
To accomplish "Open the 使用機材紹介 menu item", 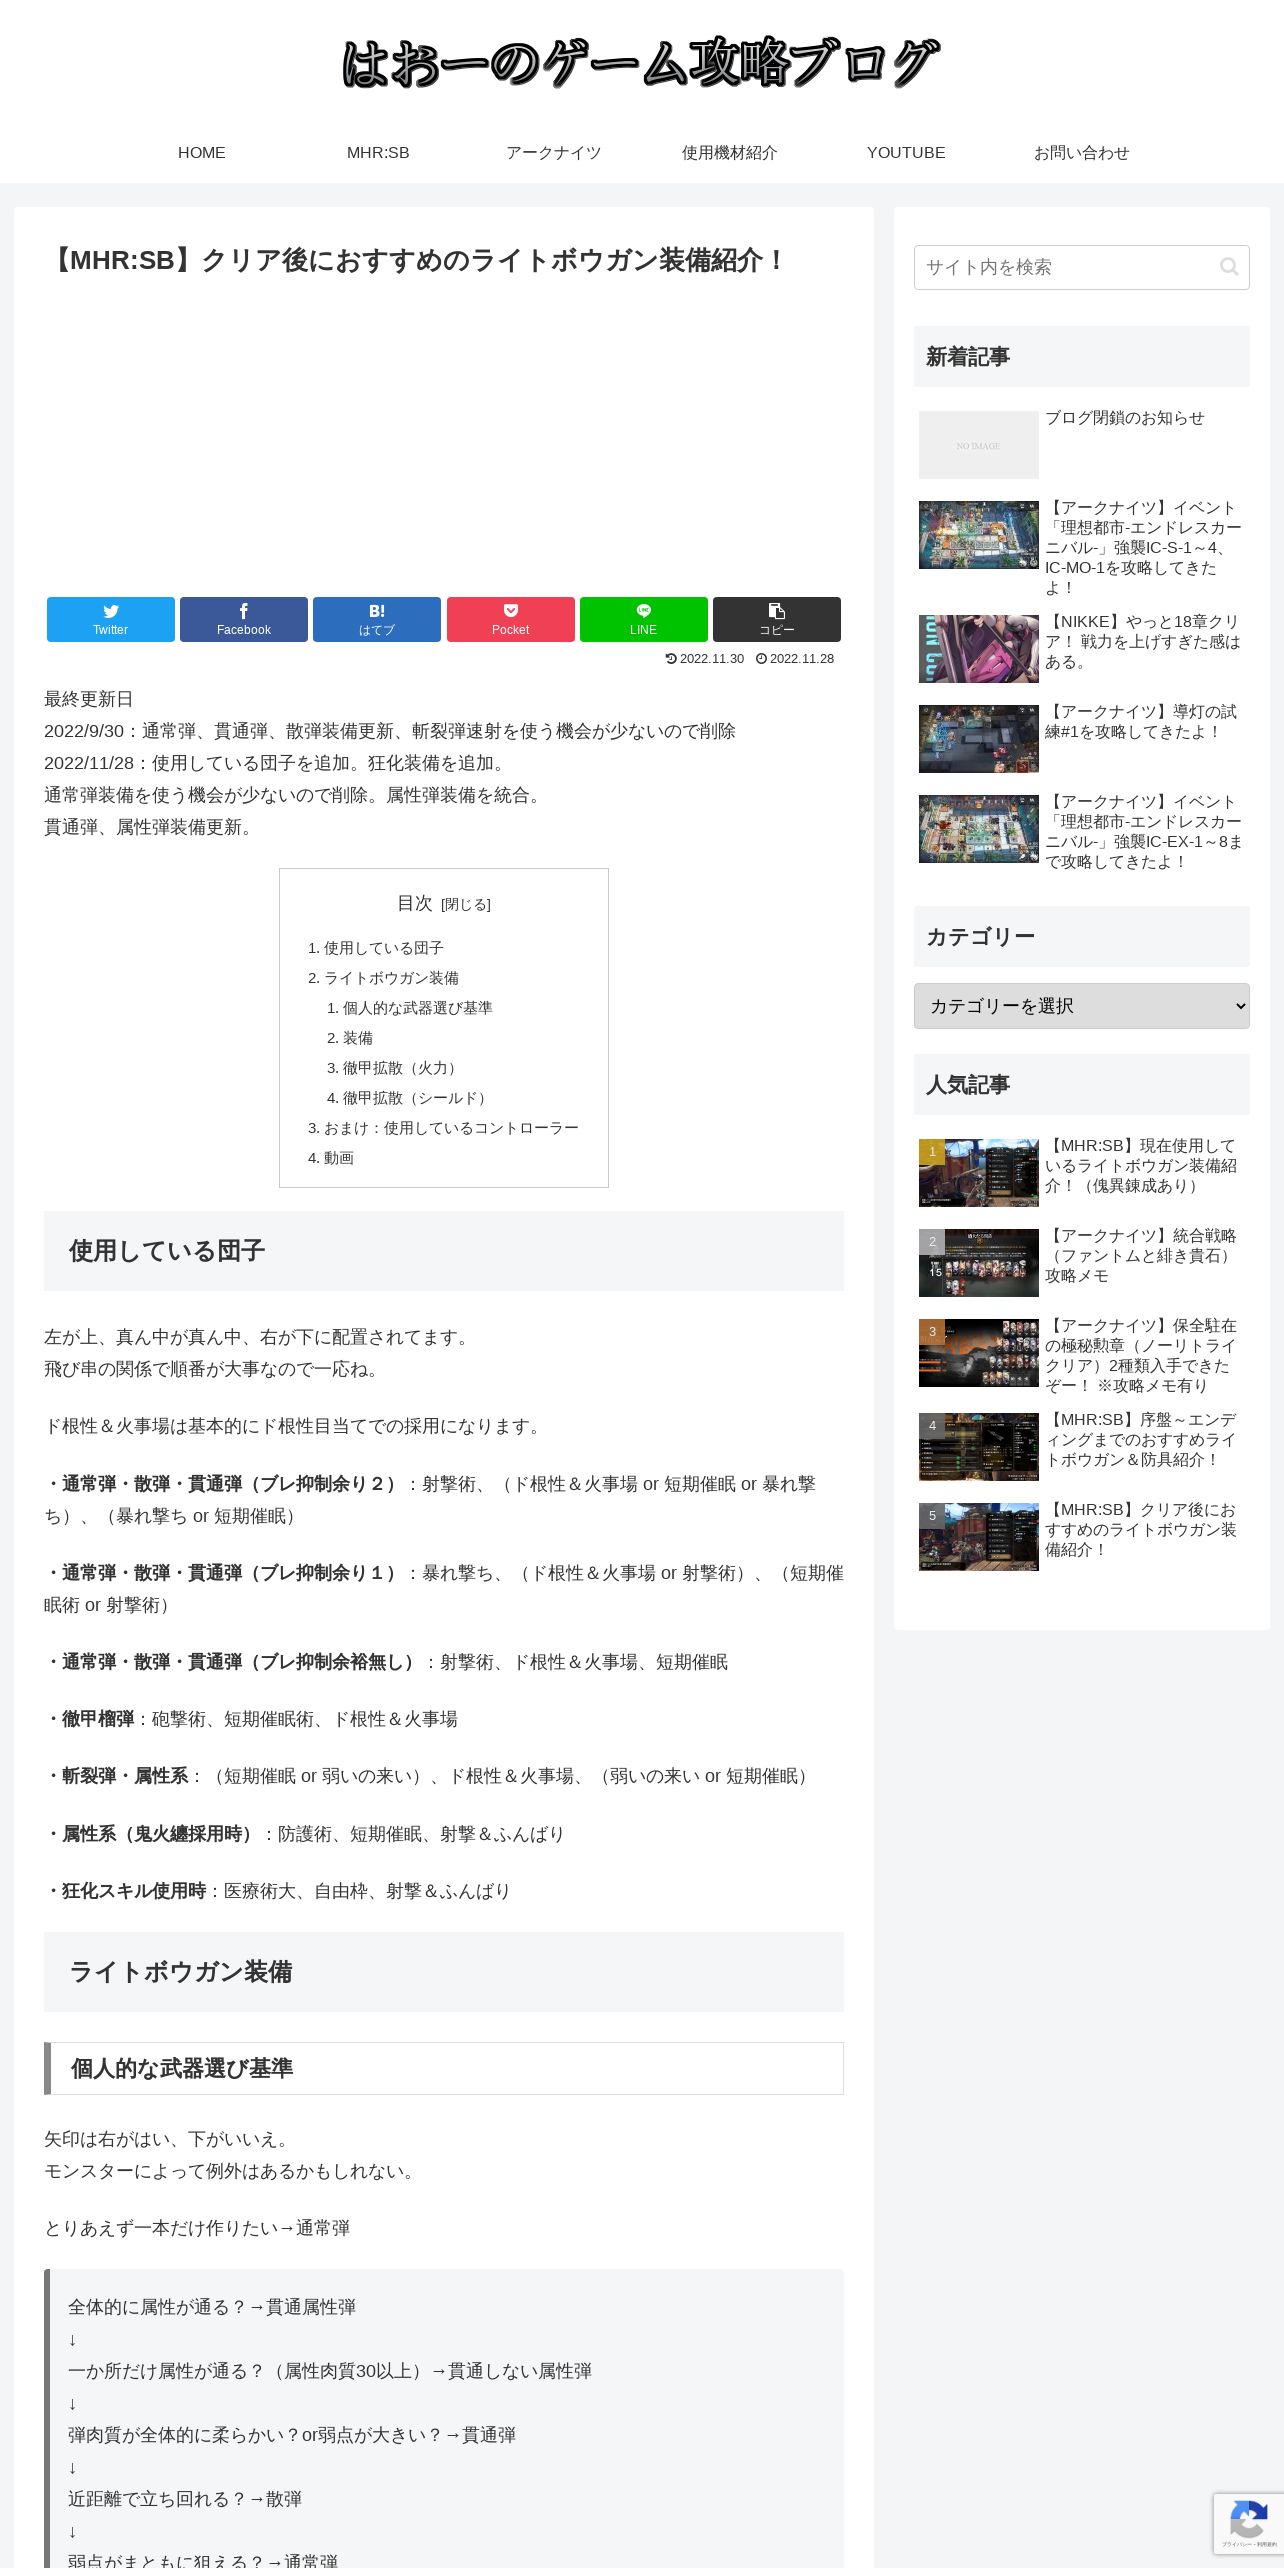I will [730, 153].
